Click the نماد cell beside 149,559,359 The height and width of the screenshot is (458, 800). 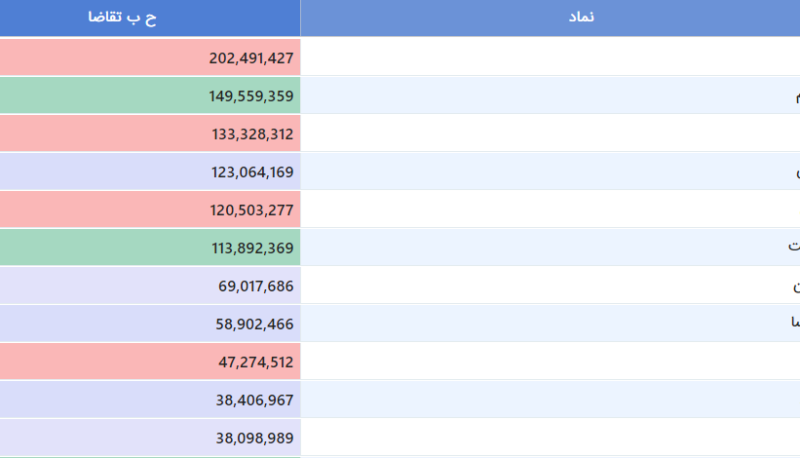pos(550,96)
